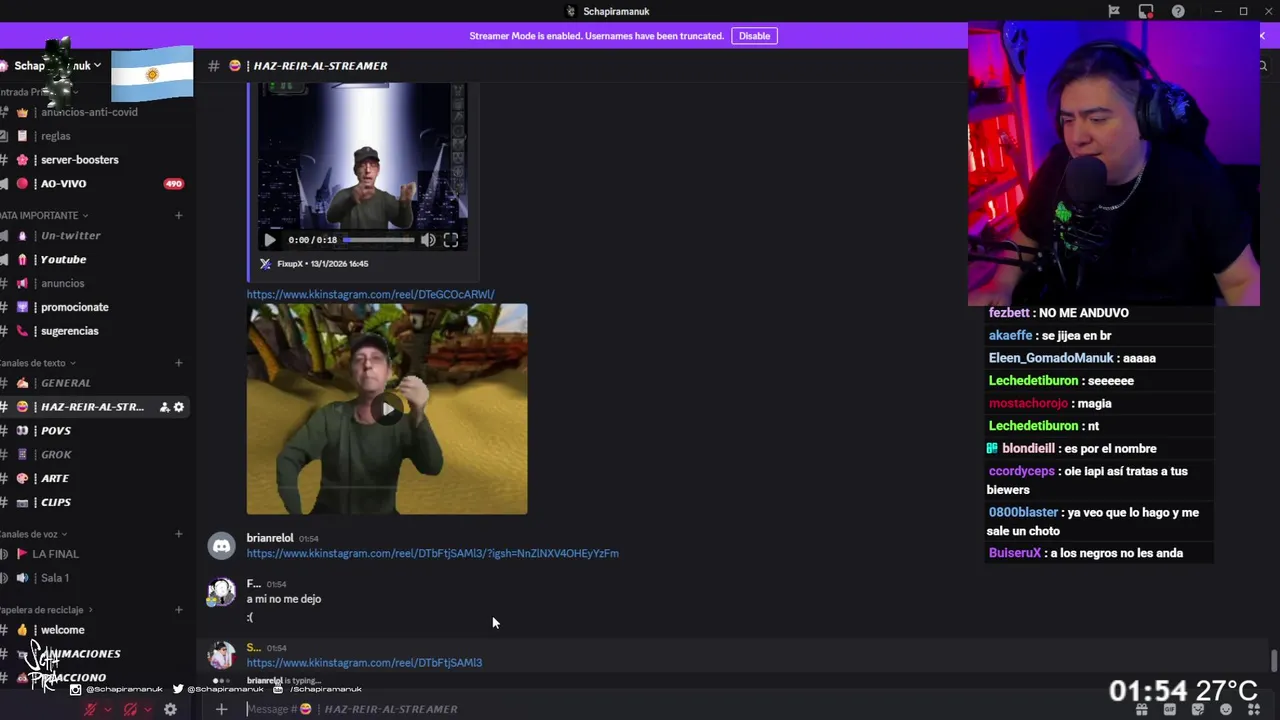Open the gift Nitro icon in message bar
Viewport: 1280px width, 720px height.
coord(1141,709)
